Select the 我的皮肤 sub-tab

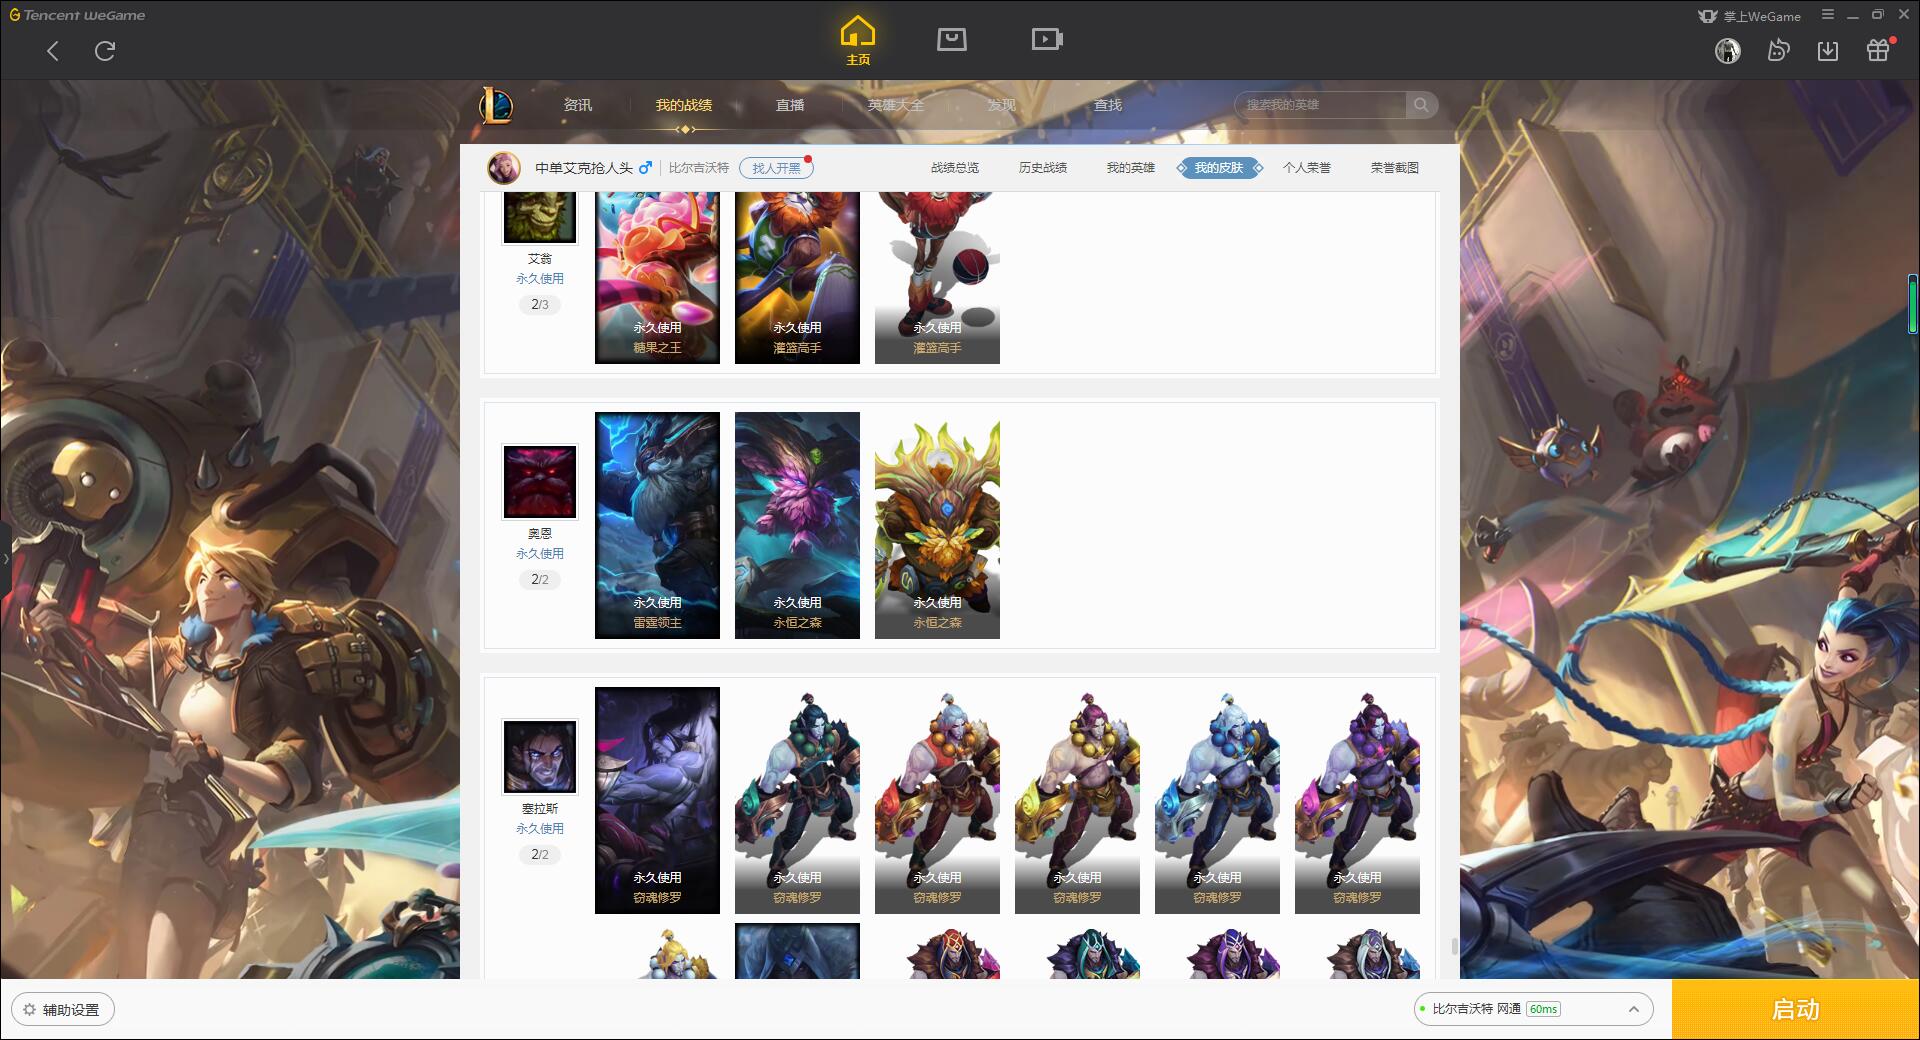[x=1219, y=168]
